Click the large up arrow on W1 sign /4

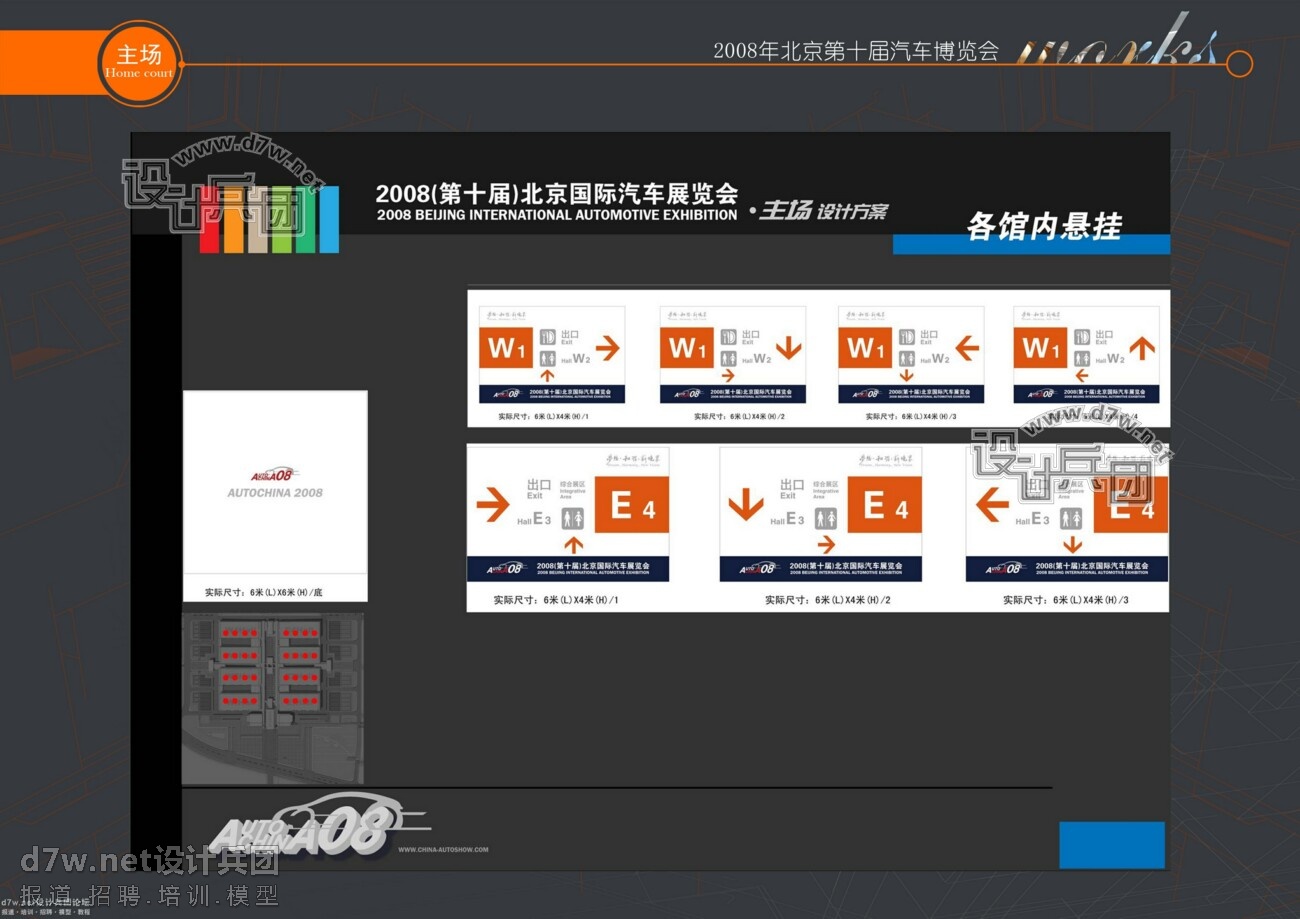1143,347
